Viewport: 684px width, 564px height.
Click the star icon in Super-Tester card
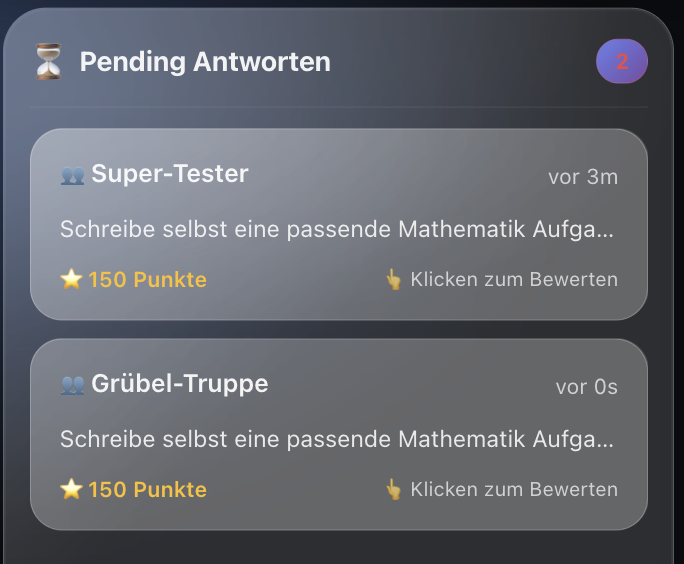point(71,279)
